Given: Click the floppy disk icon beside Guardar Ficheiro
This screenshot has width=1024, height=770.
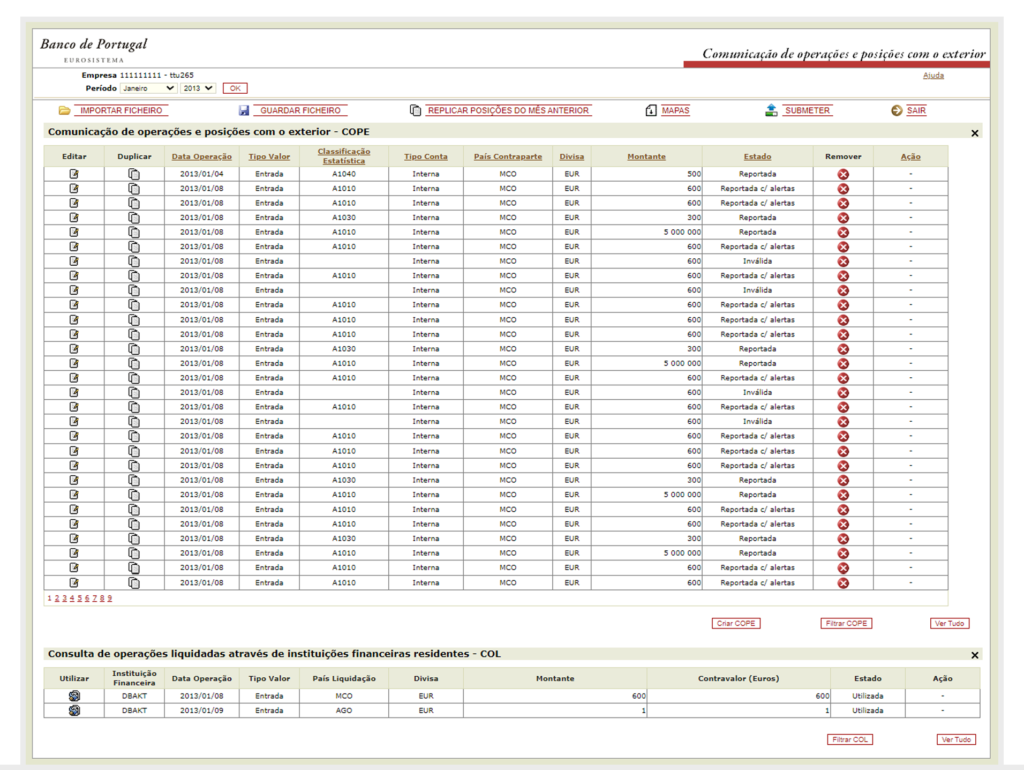Looking at the screenshot, I should tap(244, 110).
